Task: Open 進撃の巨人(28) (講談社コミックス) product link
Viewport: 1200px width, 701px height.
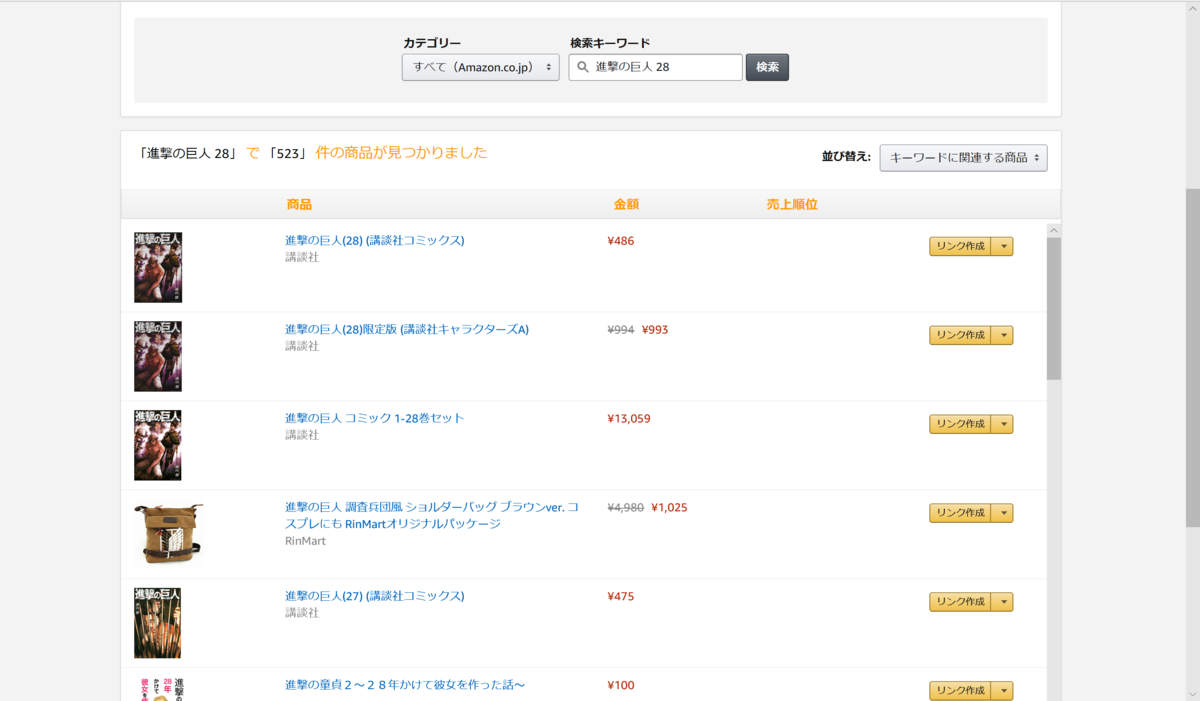Action: [x=375, y=240]
